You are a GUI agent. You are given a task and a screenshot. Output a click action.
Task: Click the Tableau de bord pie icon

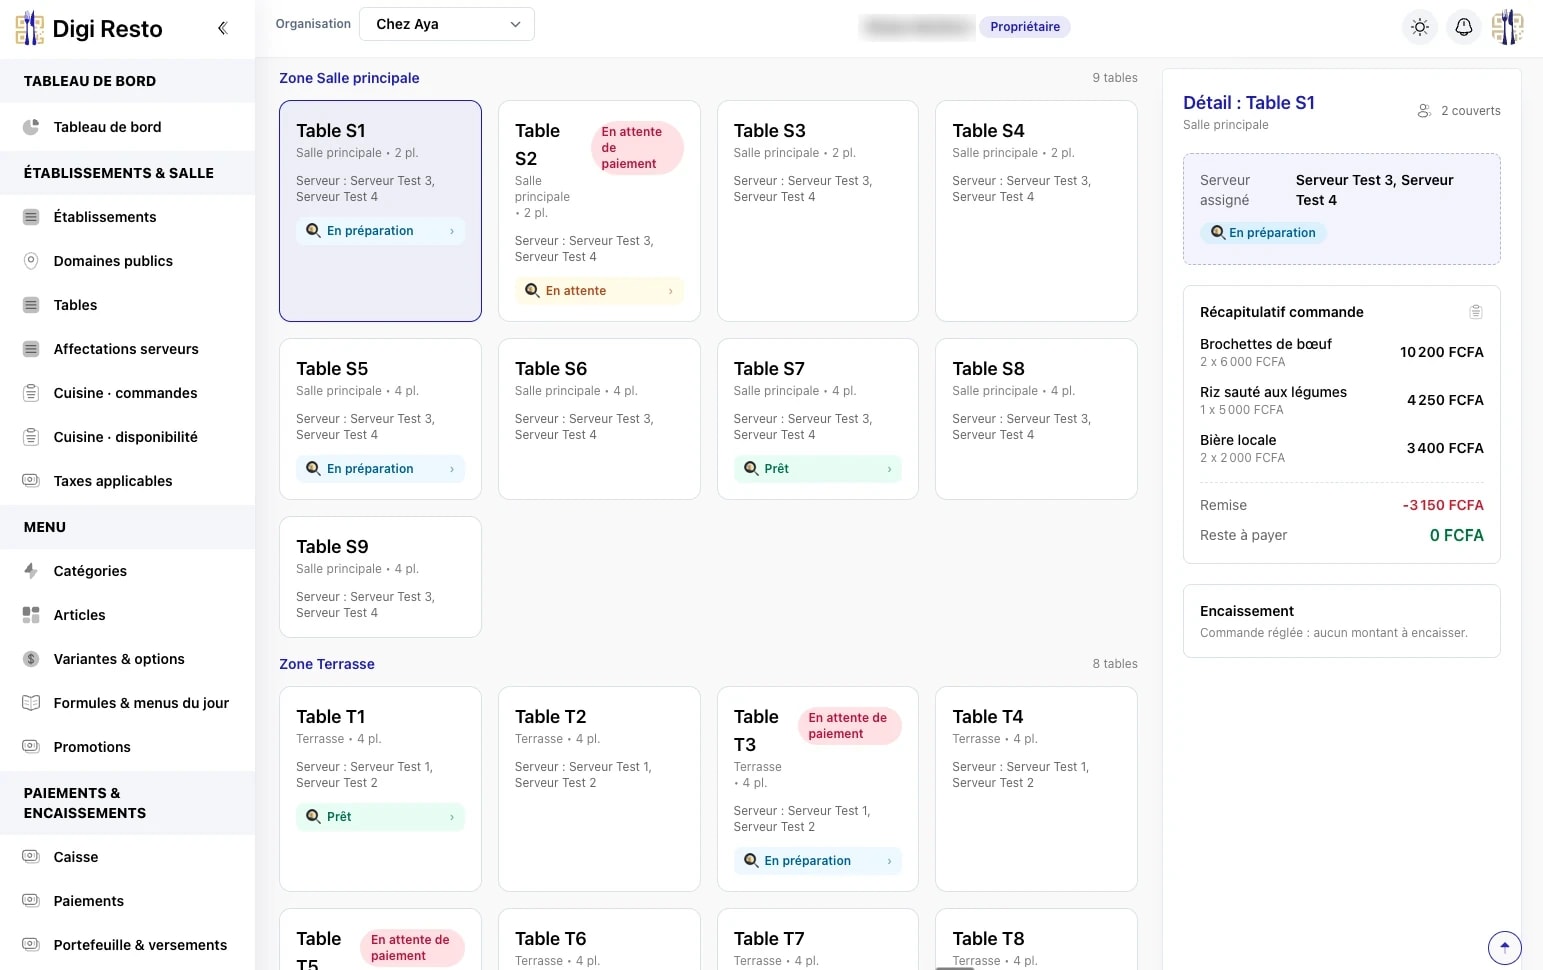point(31,127)
